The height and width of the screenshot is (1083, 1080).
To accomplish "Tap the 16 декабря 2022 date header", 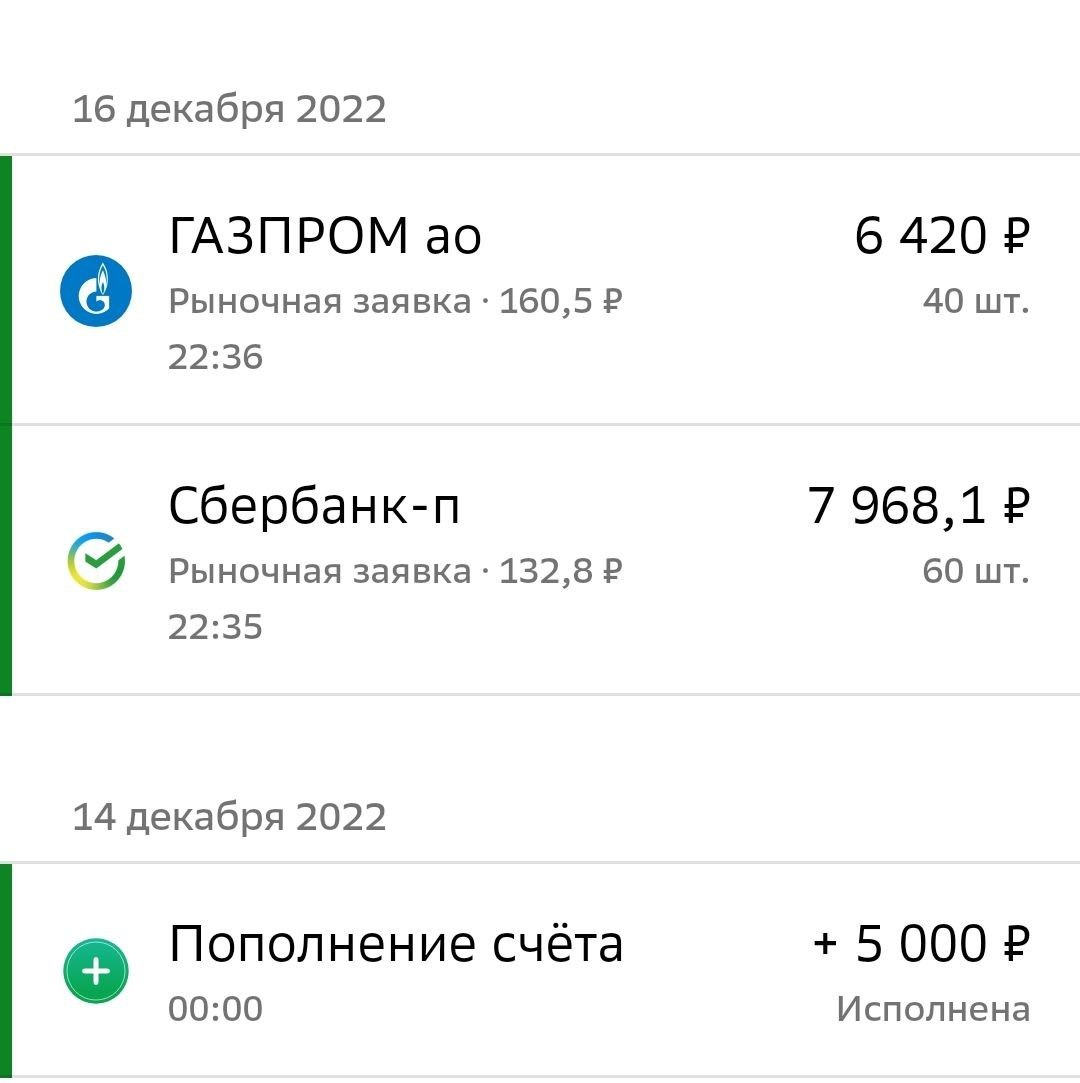I will click(229, 109).
